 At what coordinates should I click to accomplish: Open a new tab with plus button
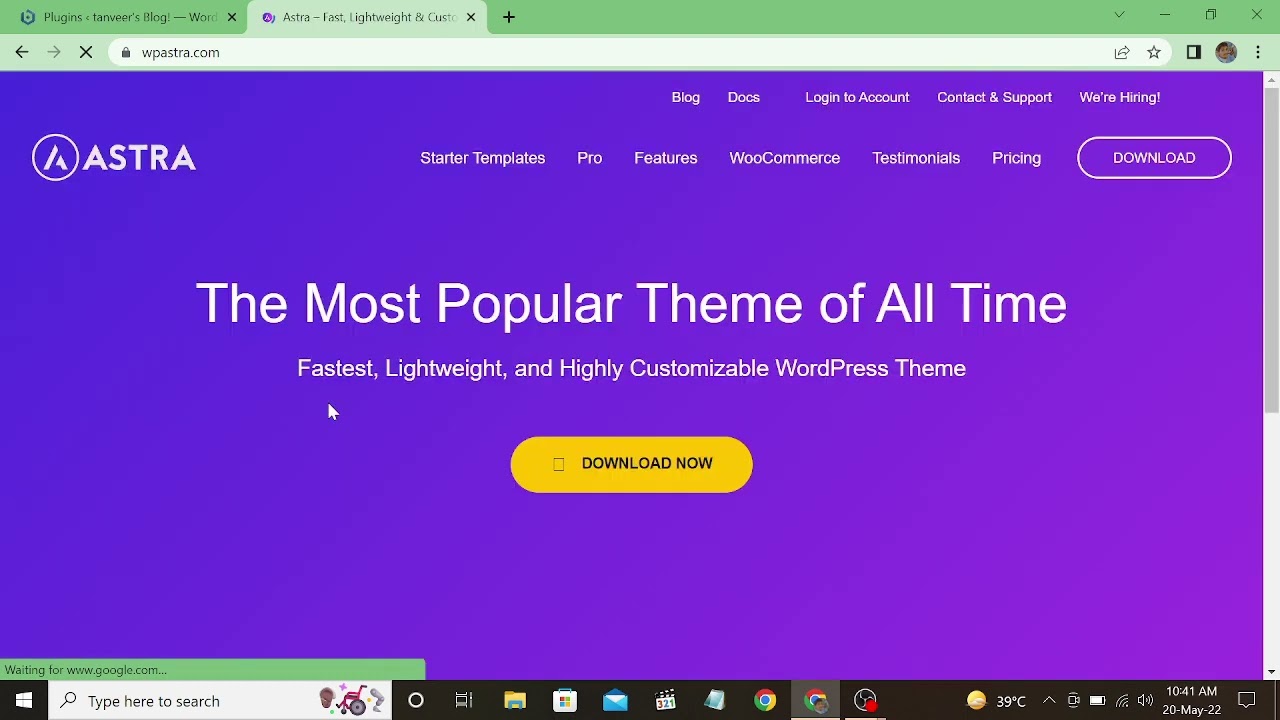point(509,17)
